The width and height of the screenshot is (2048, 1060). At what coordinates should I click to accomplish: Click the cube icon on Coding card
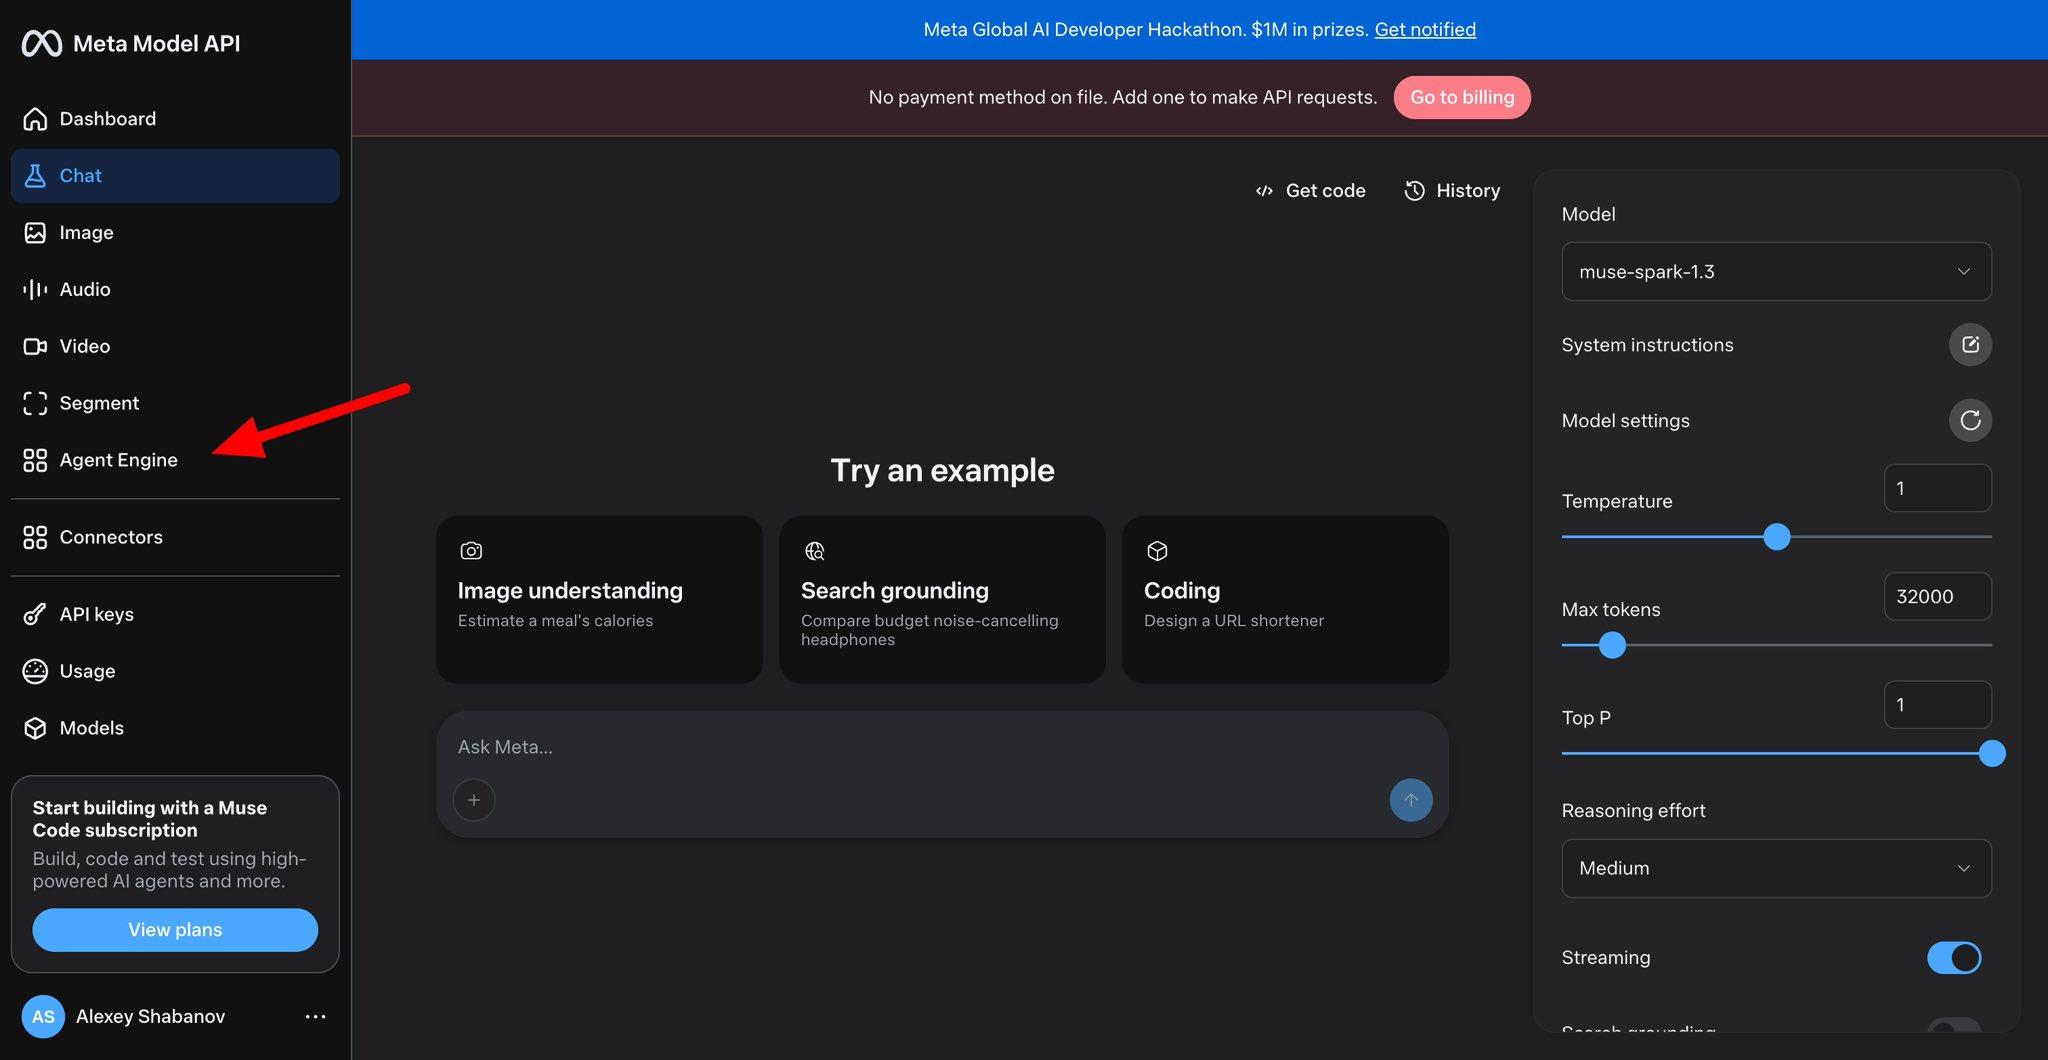pyautogui.click(x=1157, y=551)
